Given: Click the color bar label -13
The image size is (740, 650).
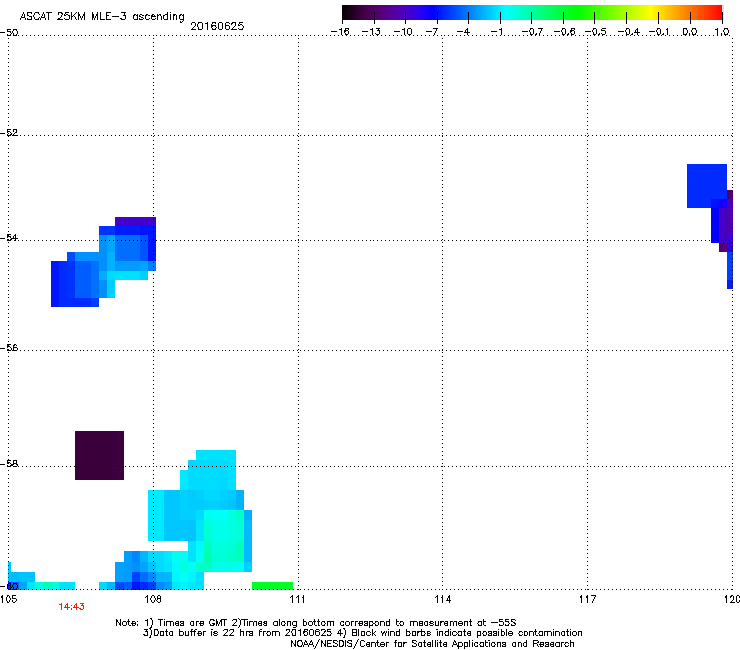Looking at the screenshot, I should tap(371, 32).
